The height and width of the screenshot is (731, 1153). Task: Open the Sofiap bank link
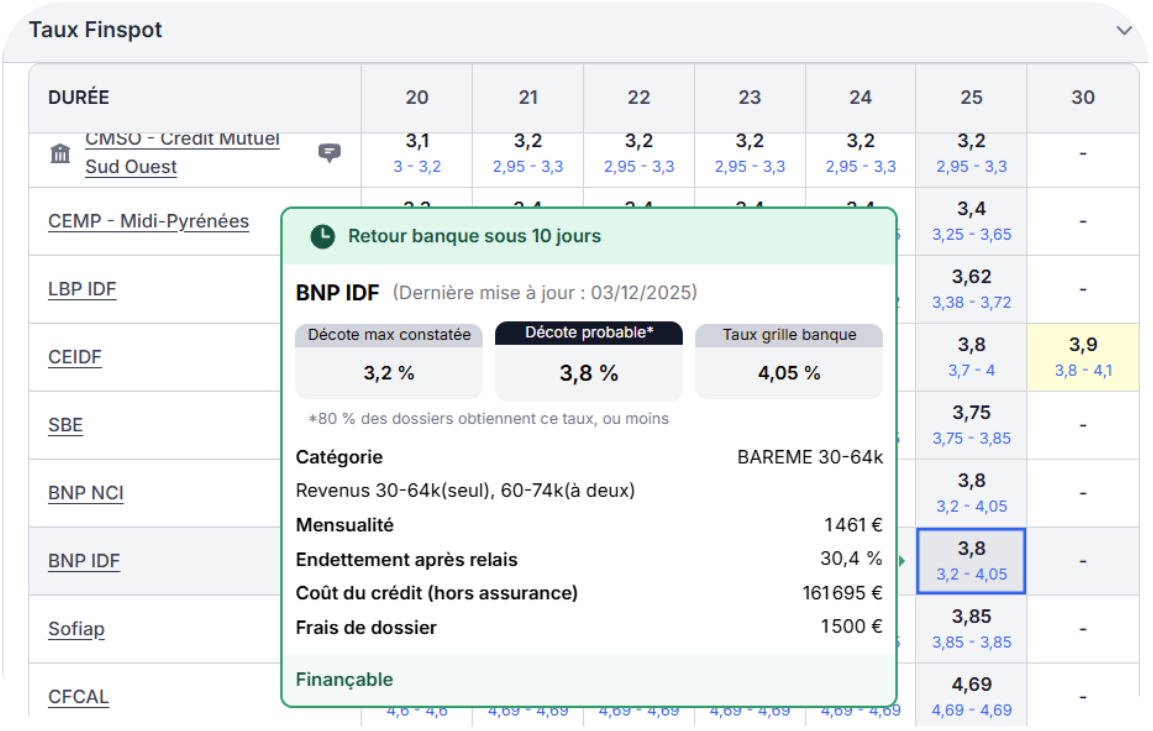pyautogui.click(x=76, y=630)
